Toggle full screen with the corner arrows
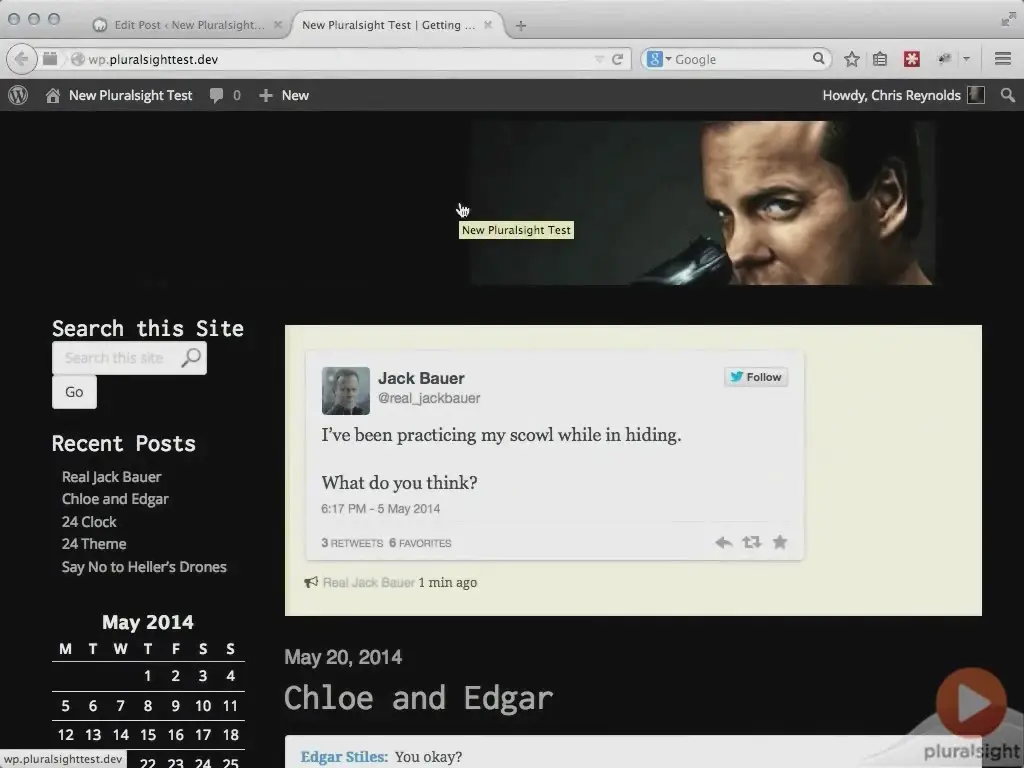Viewport: 1024px width, 768px height. pyautogui.click(x=1008, y=20)
